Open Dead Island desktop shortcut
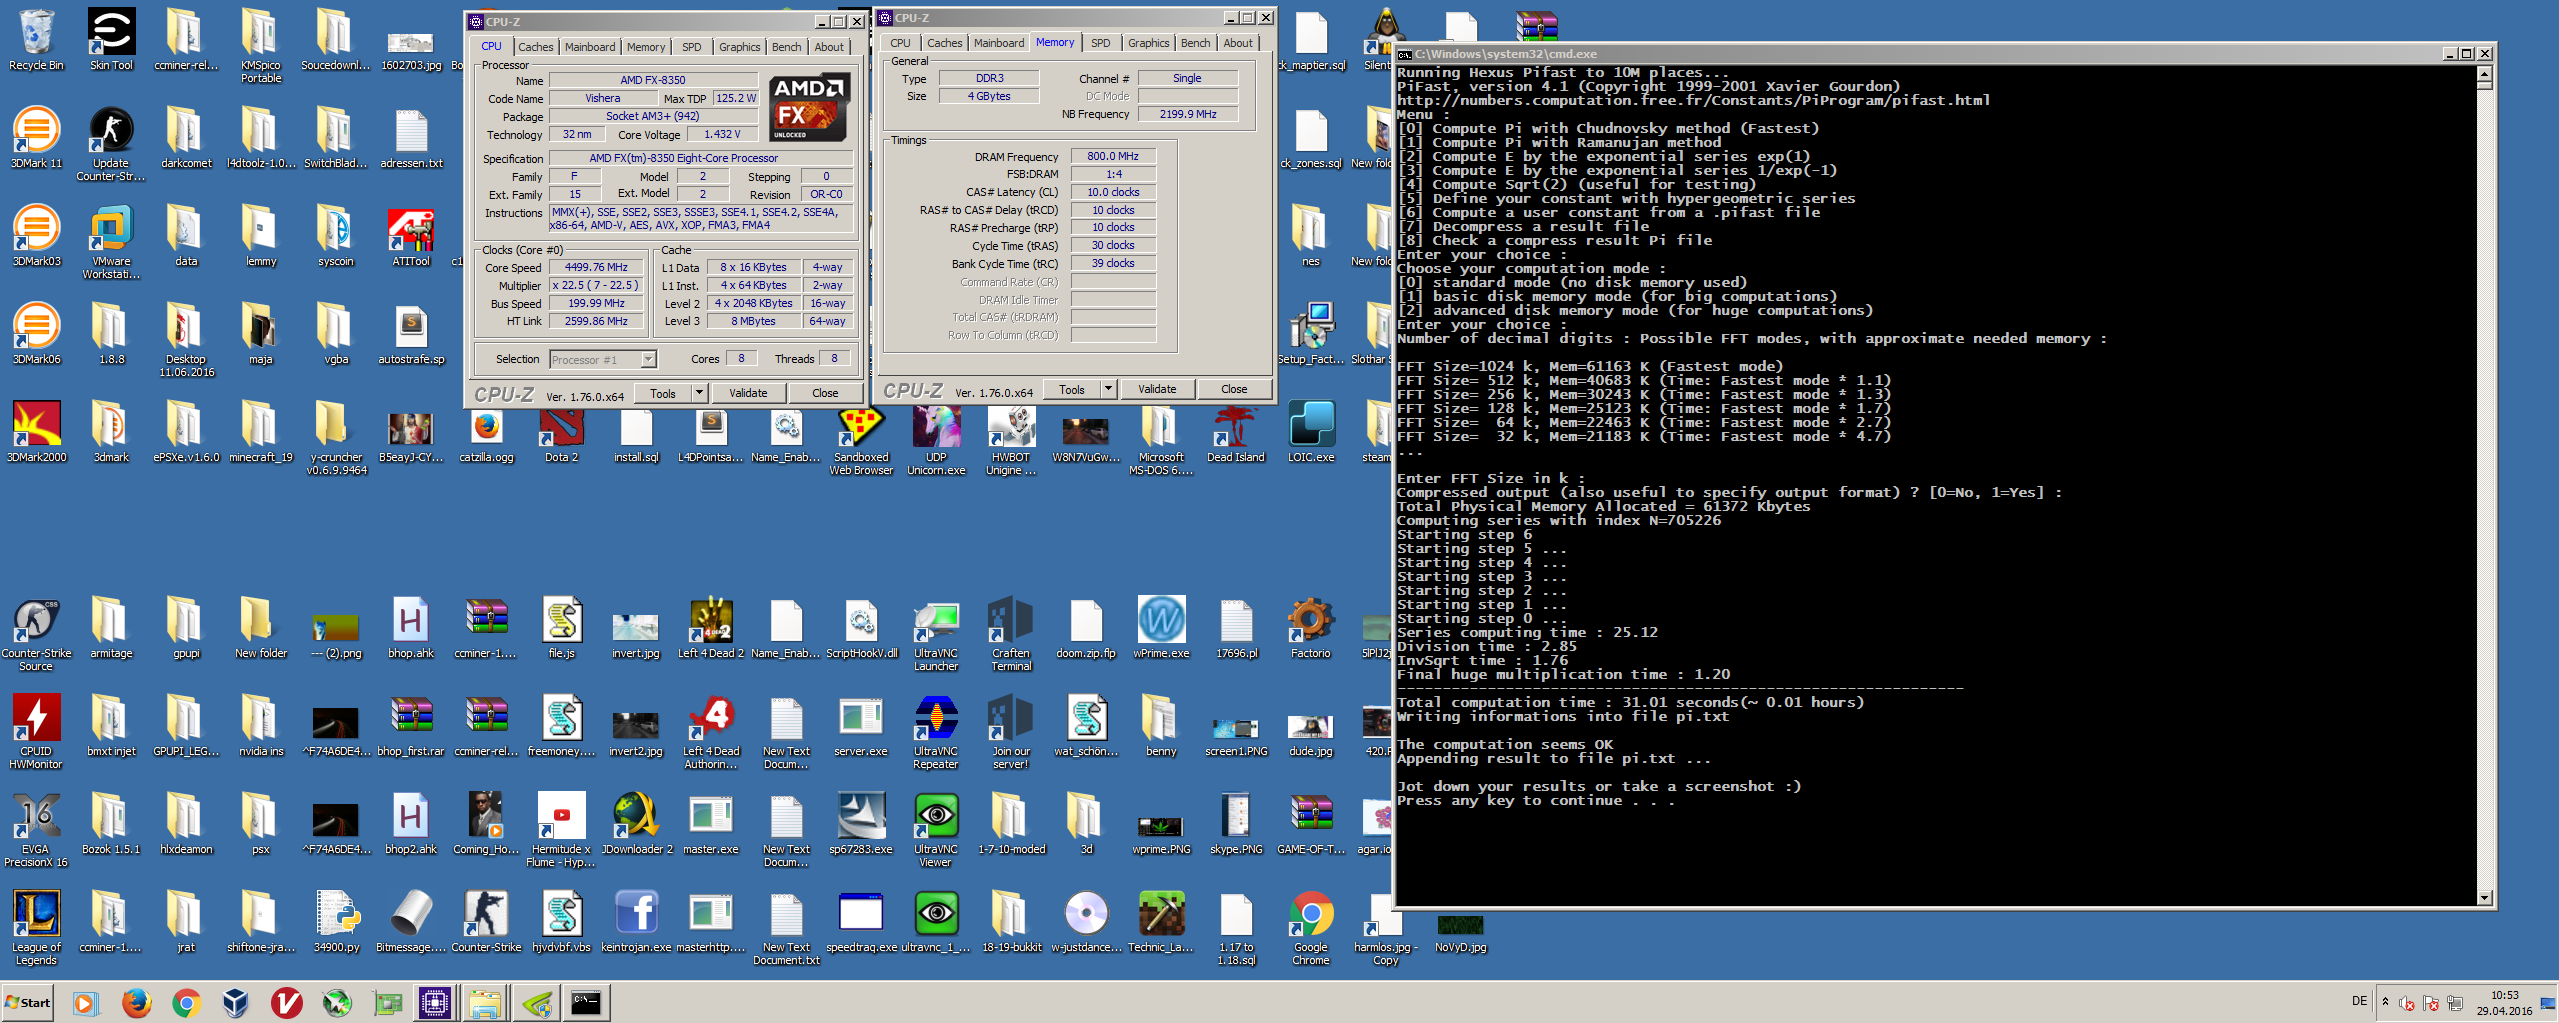Screen dimensions: 2559x1023 [x=1236, y=432]
